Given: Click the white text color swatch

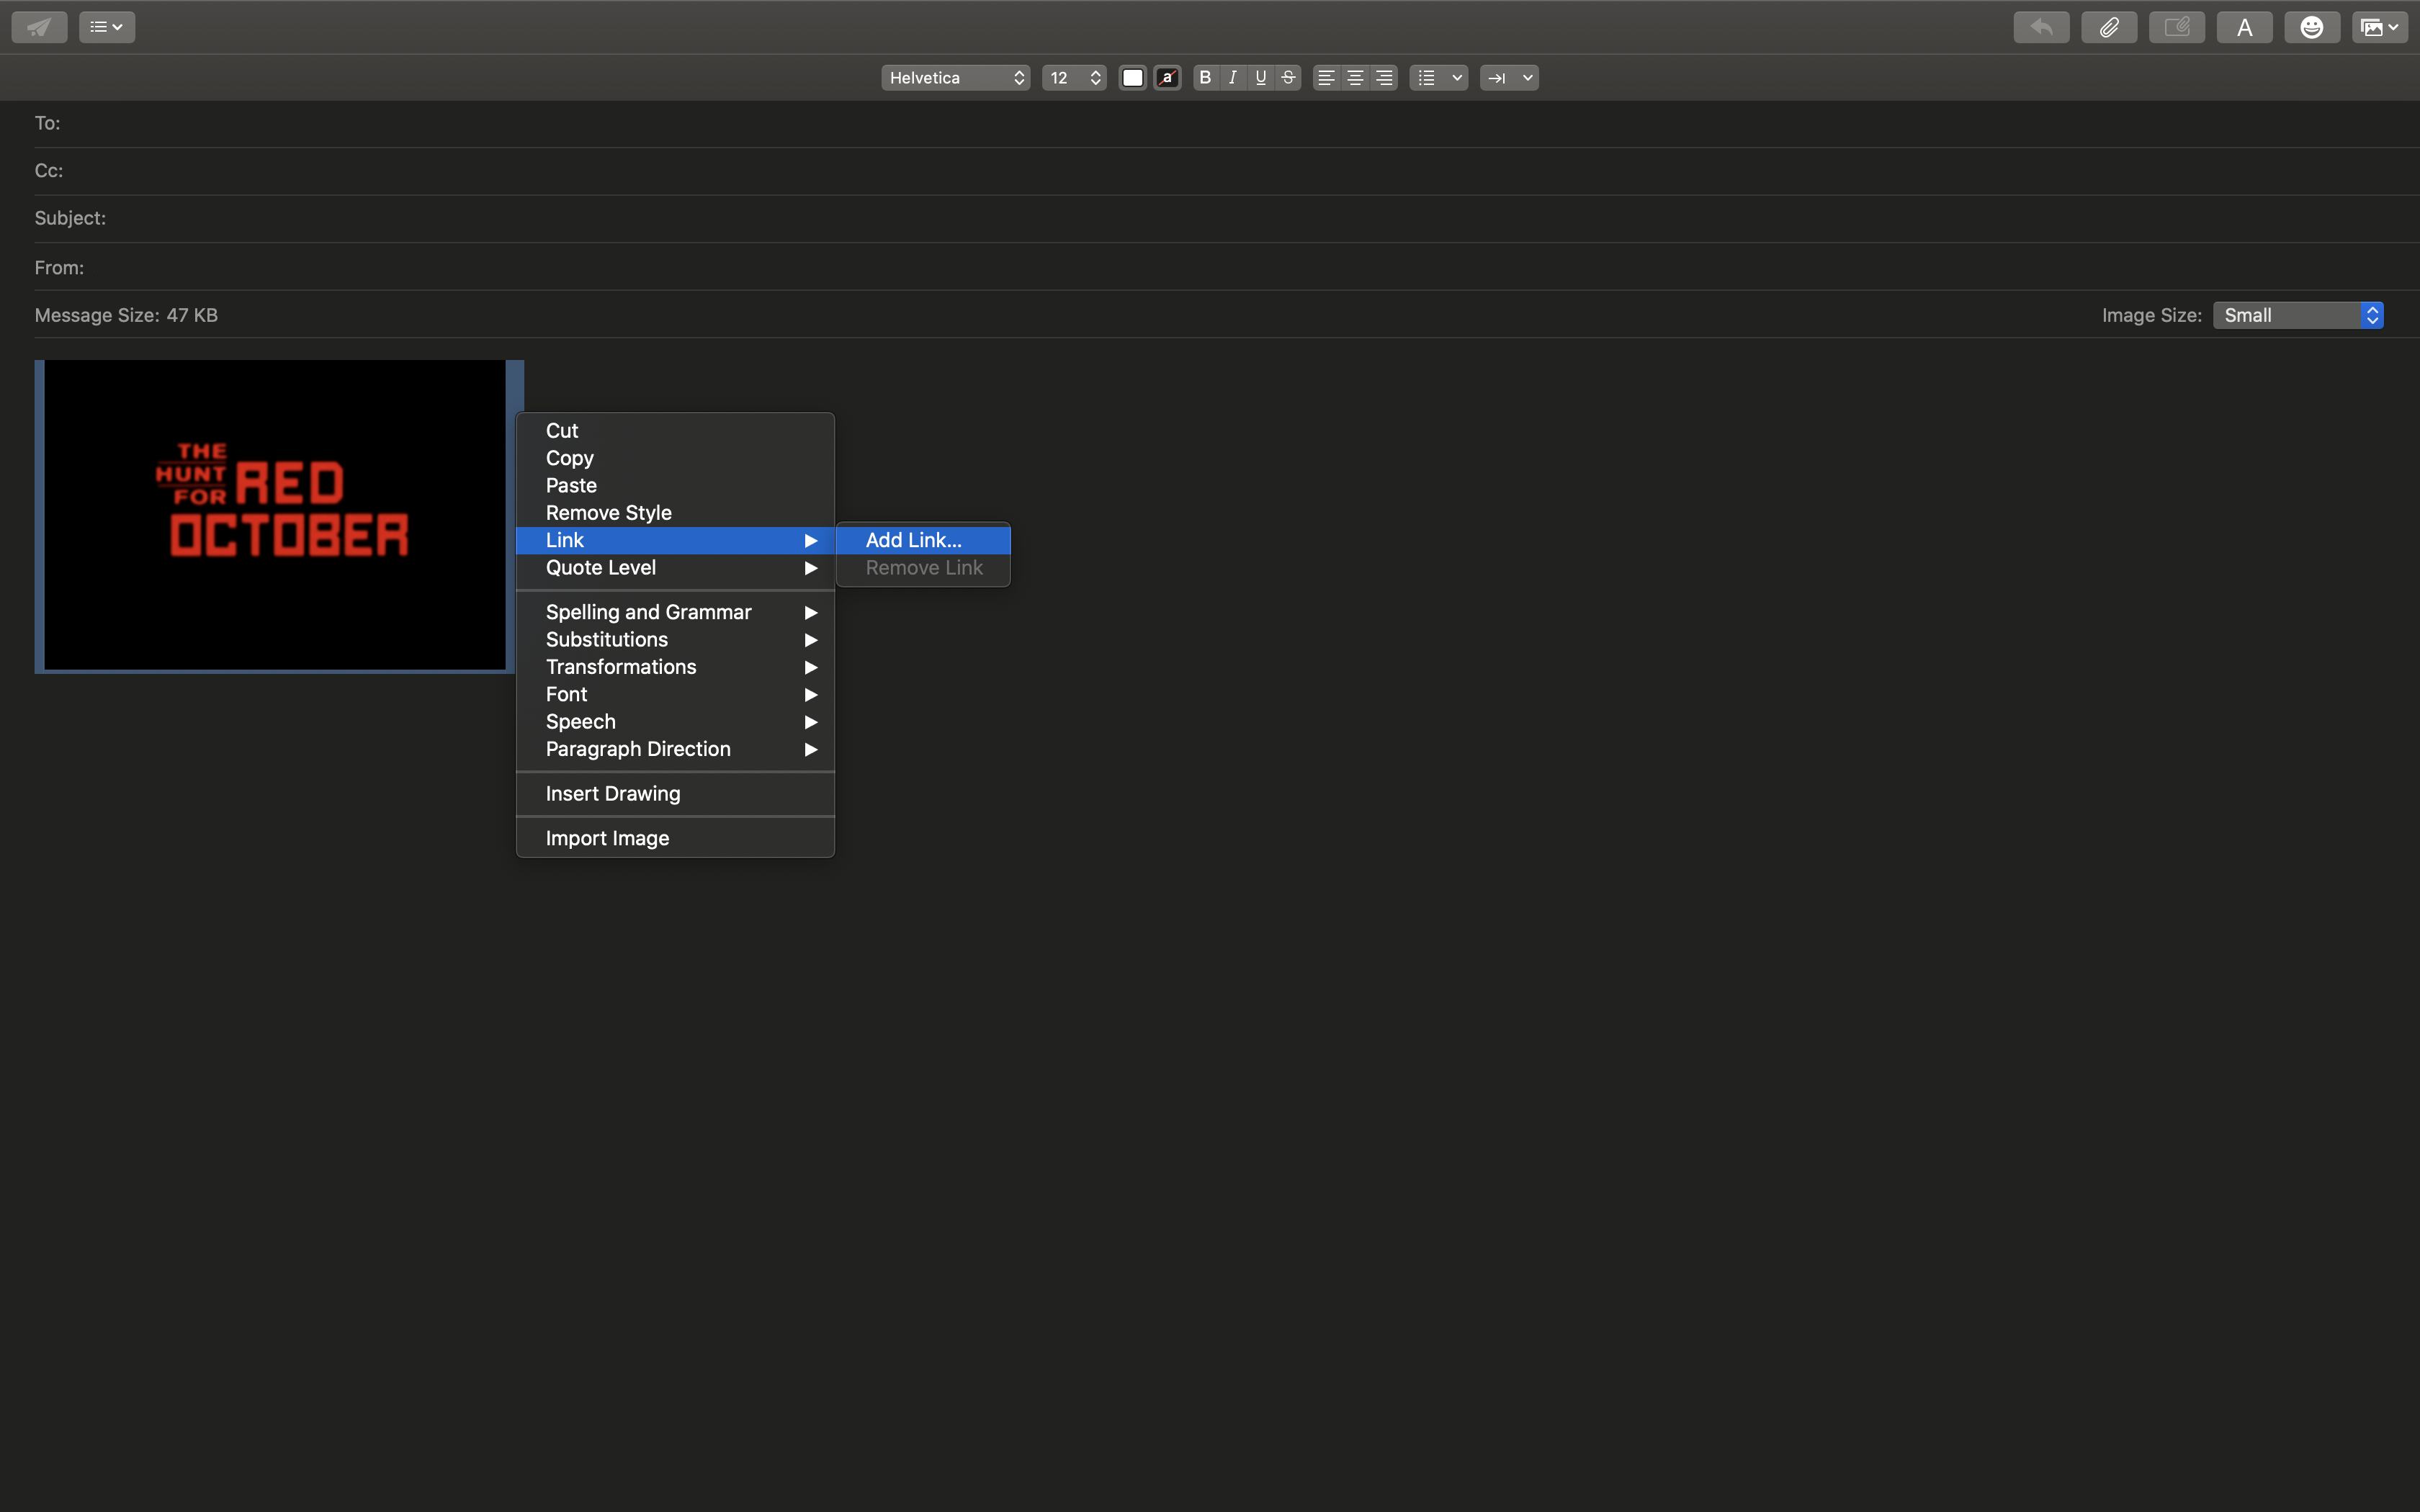Looking at the screenshot, I should pyautogui.click(x=1132, y=78).
